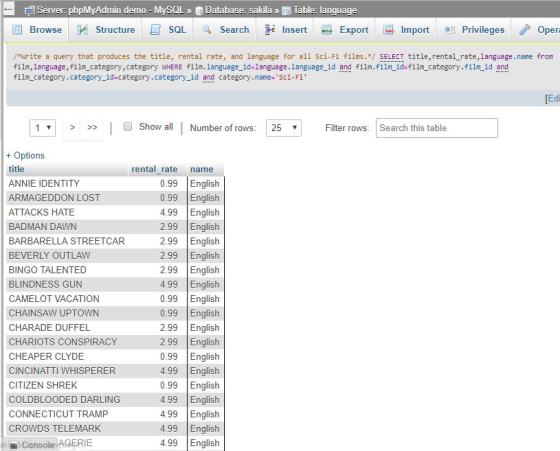Screen dimensions: 560x451
Task: Select the CROWDS TELEMARK cell
Action: pyautogui.click(x=67, y=429)
